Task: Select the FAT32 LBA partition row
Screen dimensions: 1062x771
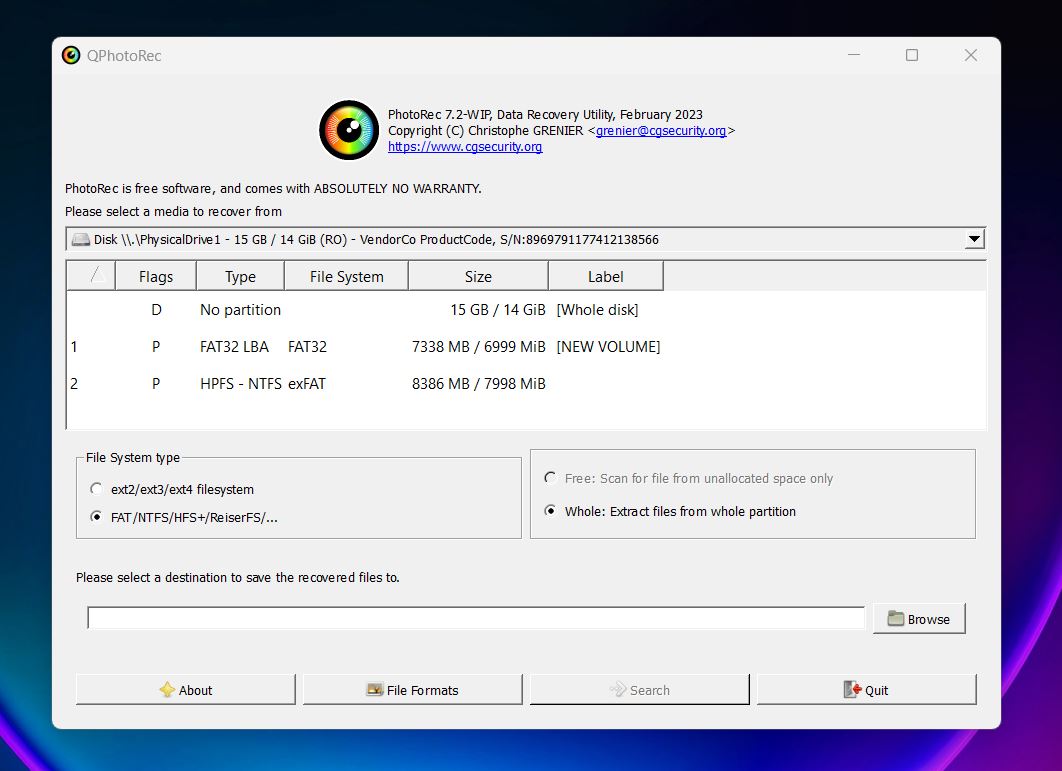Action: pos(526,347)
